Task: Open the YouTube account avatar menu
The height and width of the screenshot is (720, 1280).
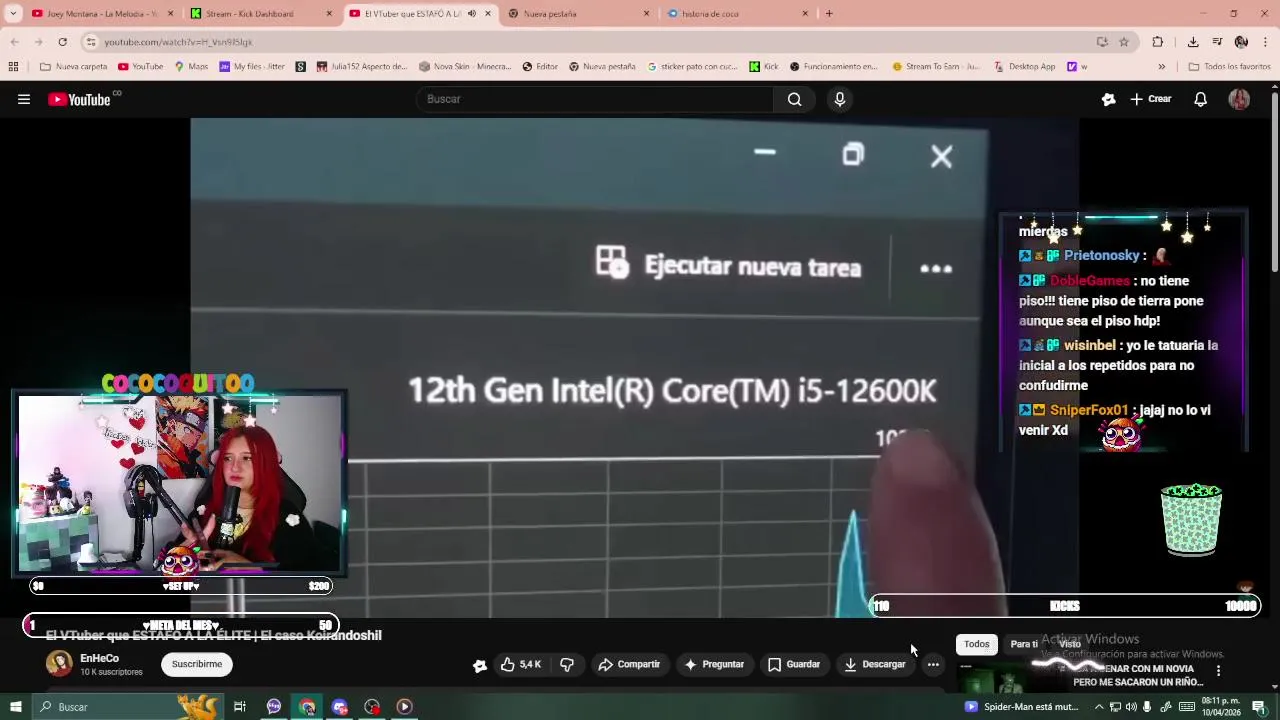Action: pyautogui.click(x=1239, y=99)
